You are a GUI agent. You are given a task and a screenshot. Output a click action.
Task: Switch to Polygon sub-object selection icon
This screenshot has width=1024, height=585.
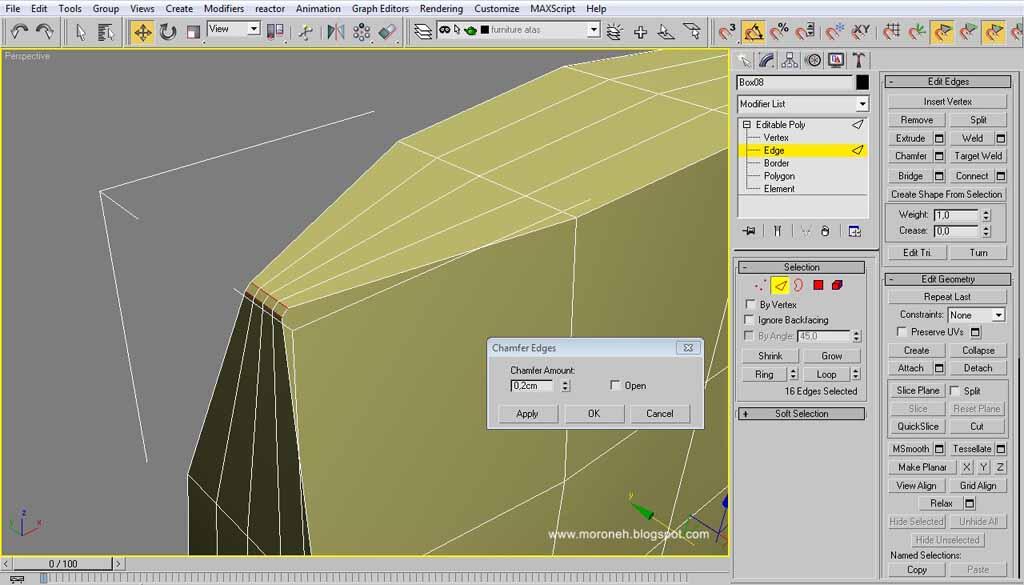tap(818, 286)
